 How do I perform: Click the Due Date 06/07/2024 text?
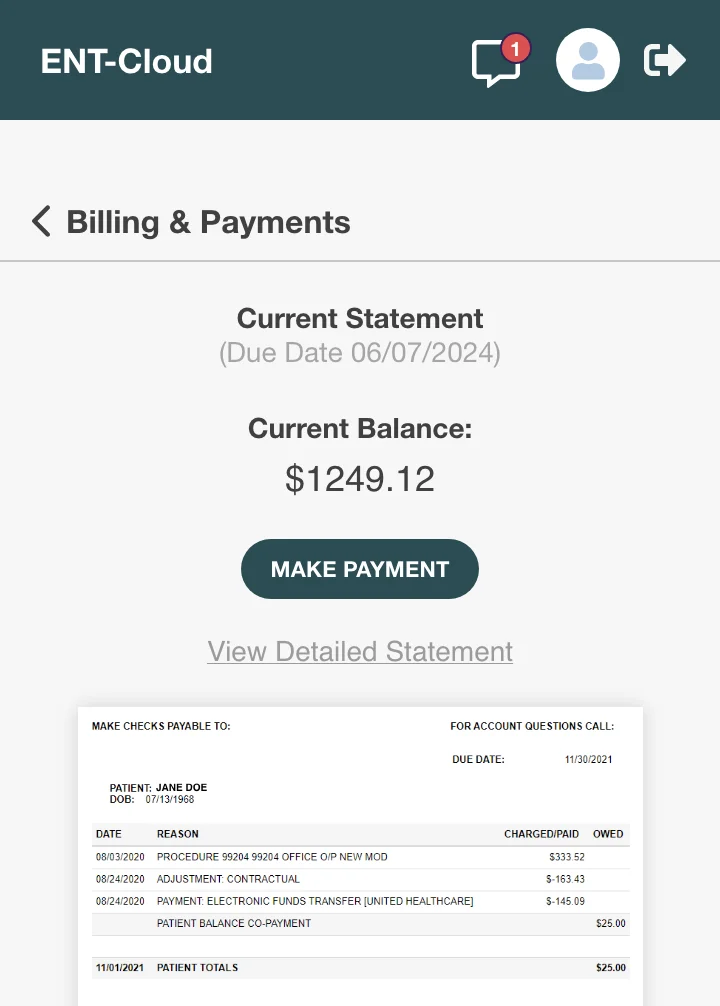pos(359,352)
